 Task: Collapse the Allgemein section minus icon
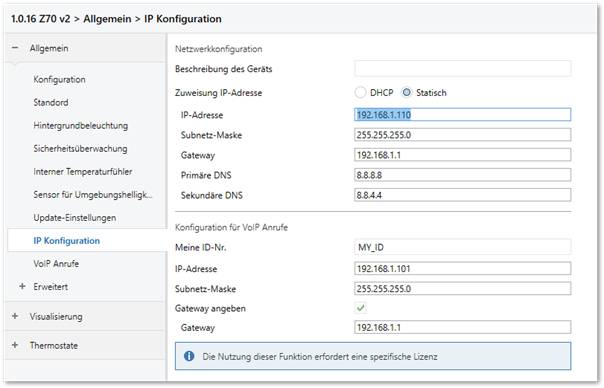click(x=15, y=48)
